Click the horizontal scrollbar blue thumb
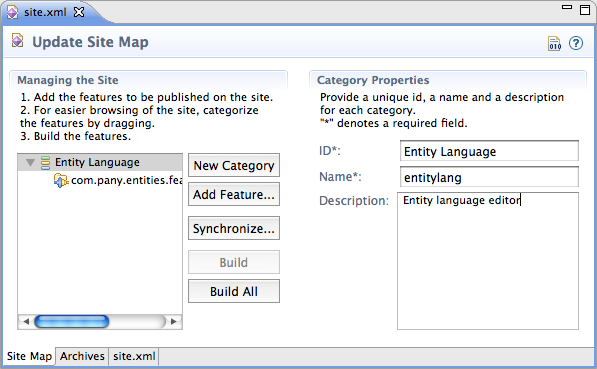 72,321
